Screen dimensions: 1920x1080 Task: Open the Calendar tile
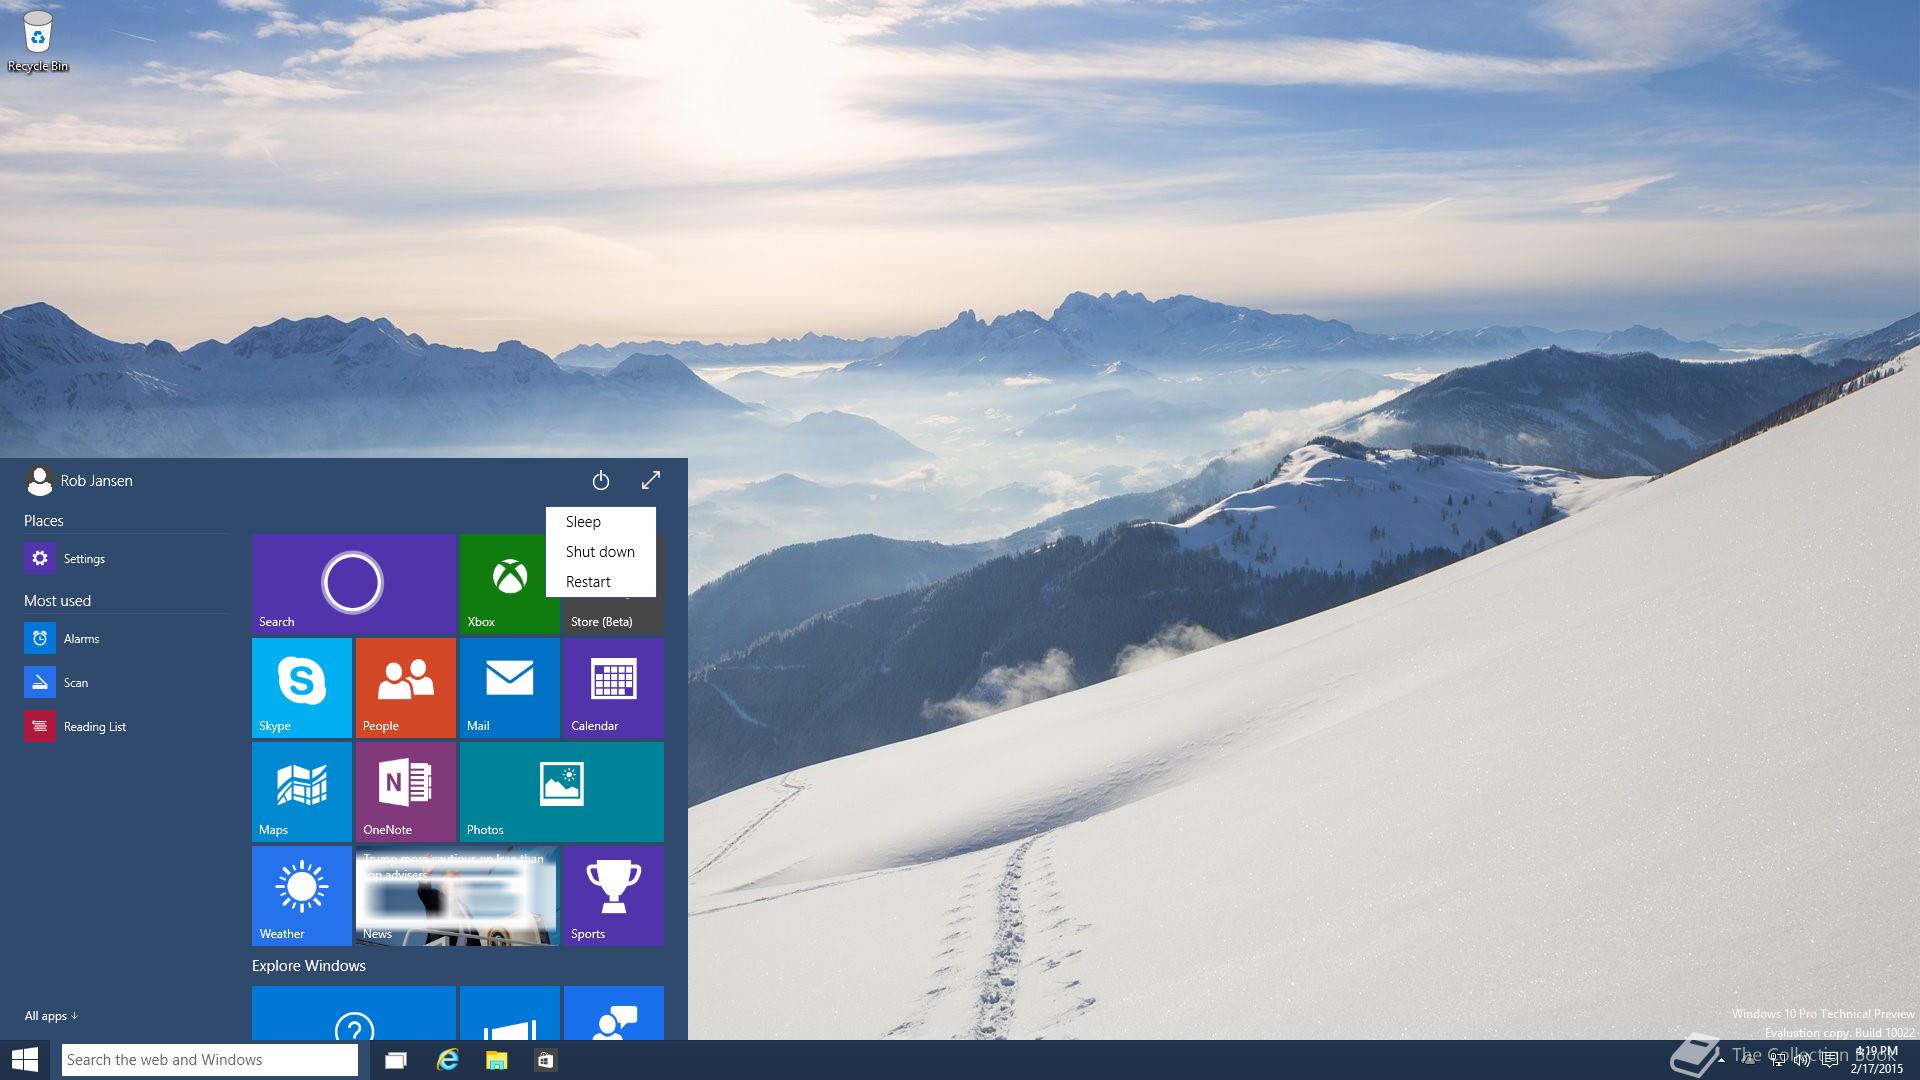(614, 688)
